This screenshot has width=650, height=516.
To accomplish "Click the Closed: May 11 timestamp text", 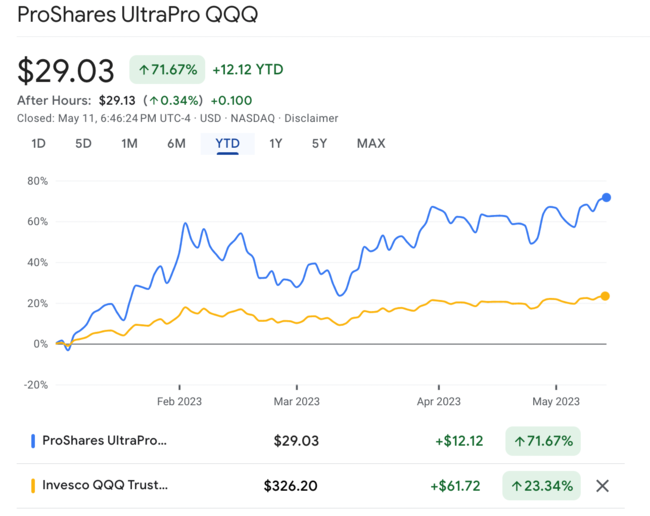I will point(104,119).
